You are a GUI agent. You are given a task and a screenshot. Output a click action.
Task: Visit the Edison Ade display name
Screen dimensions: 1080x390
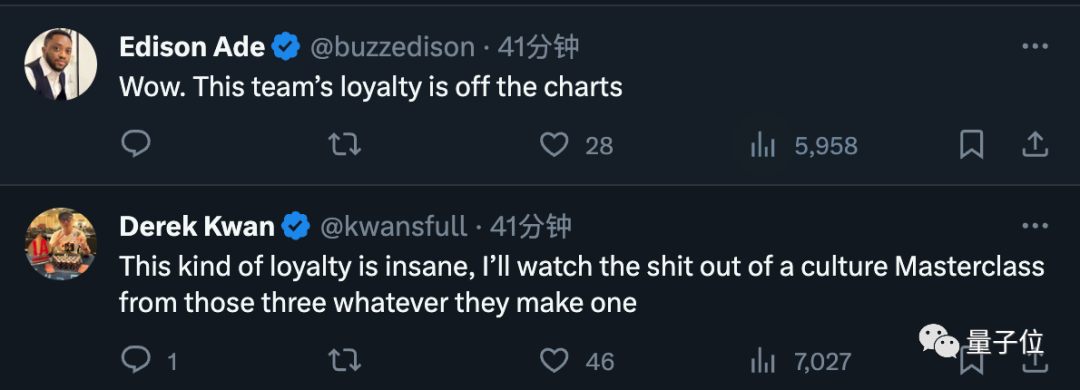(x=192, y=47)
